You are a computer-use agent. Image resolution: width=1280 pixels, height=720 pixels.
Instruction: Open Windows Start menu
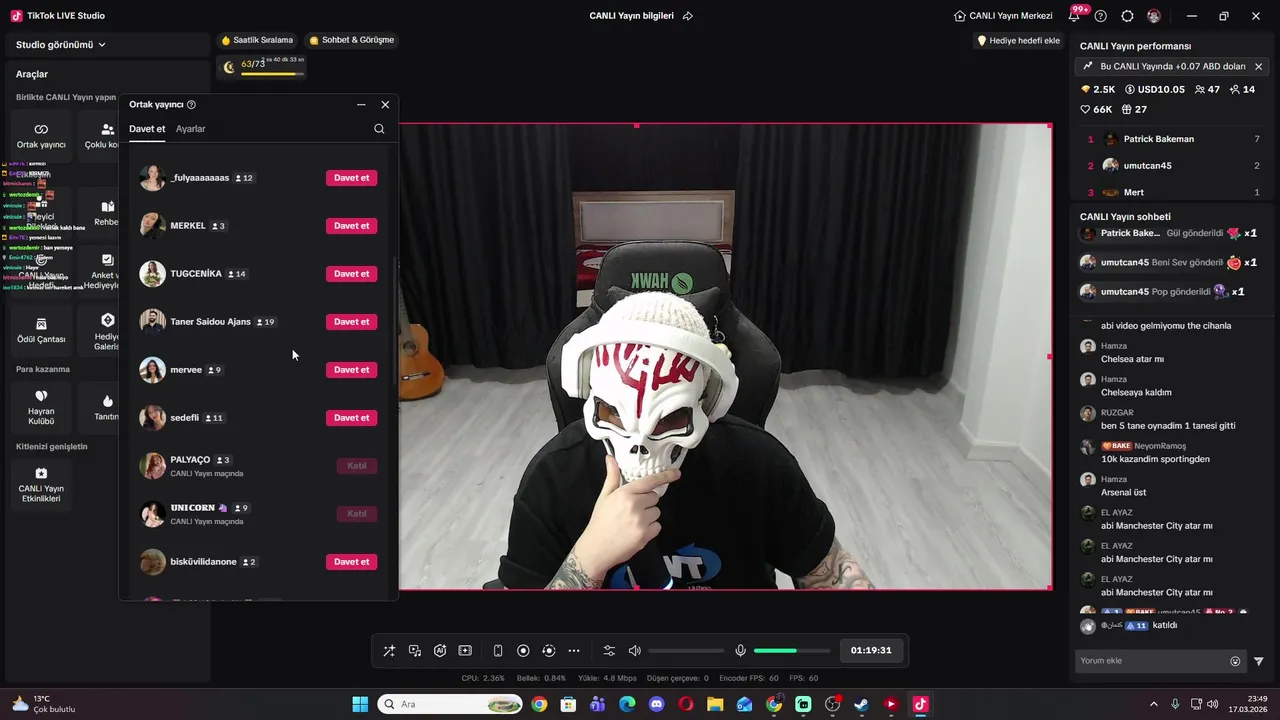360,704
